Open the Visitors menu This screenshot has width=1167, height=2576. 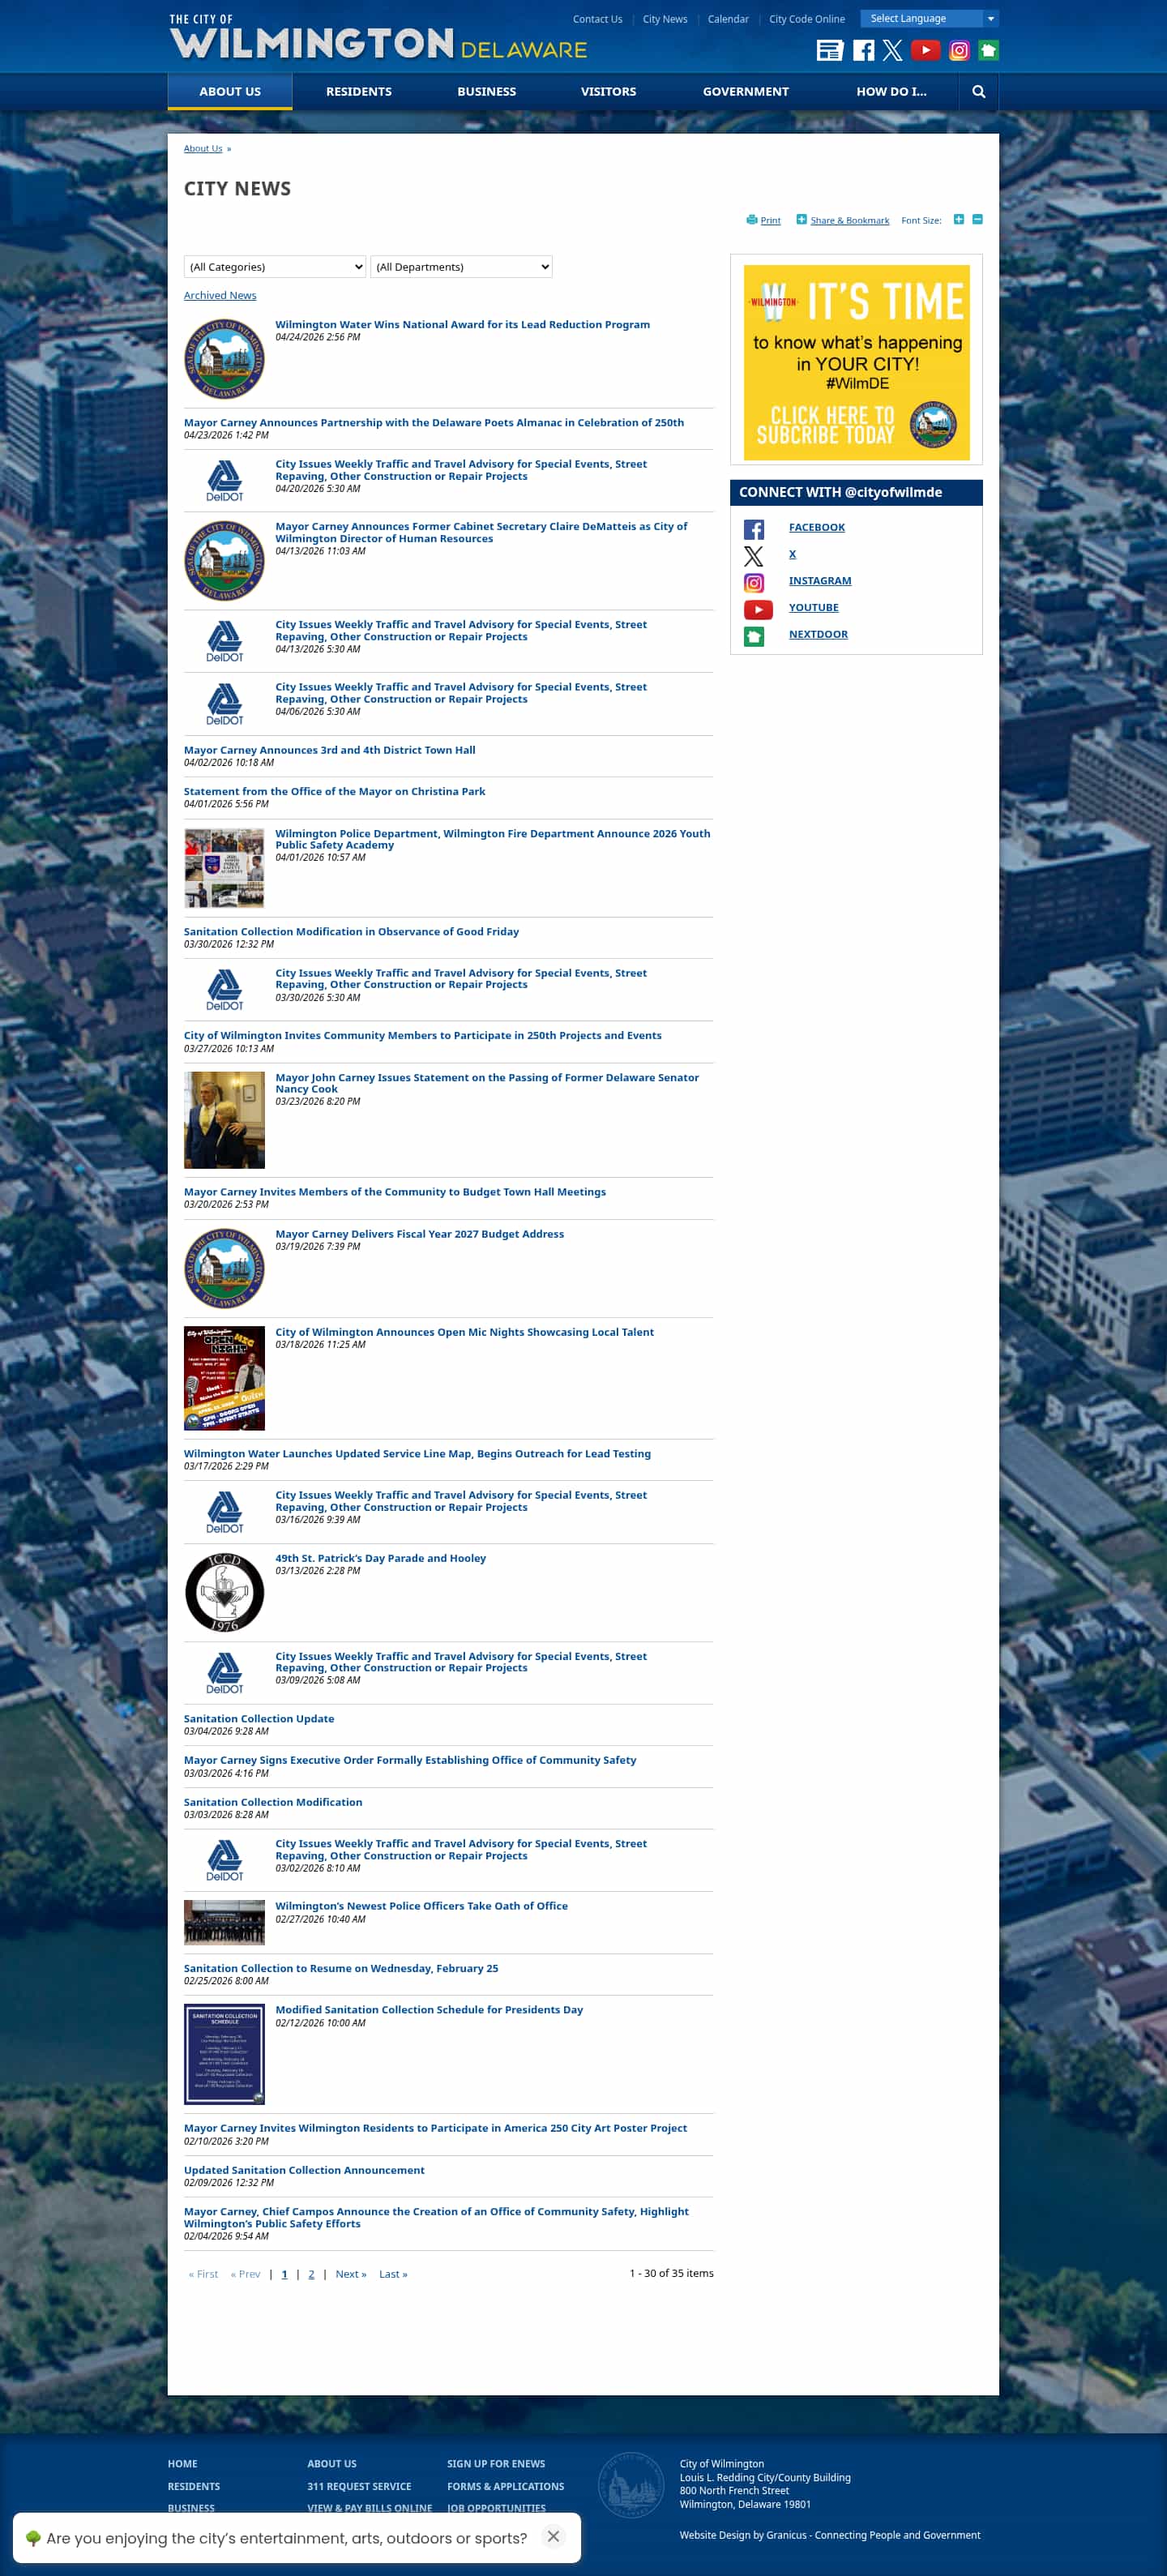point(608,91)
